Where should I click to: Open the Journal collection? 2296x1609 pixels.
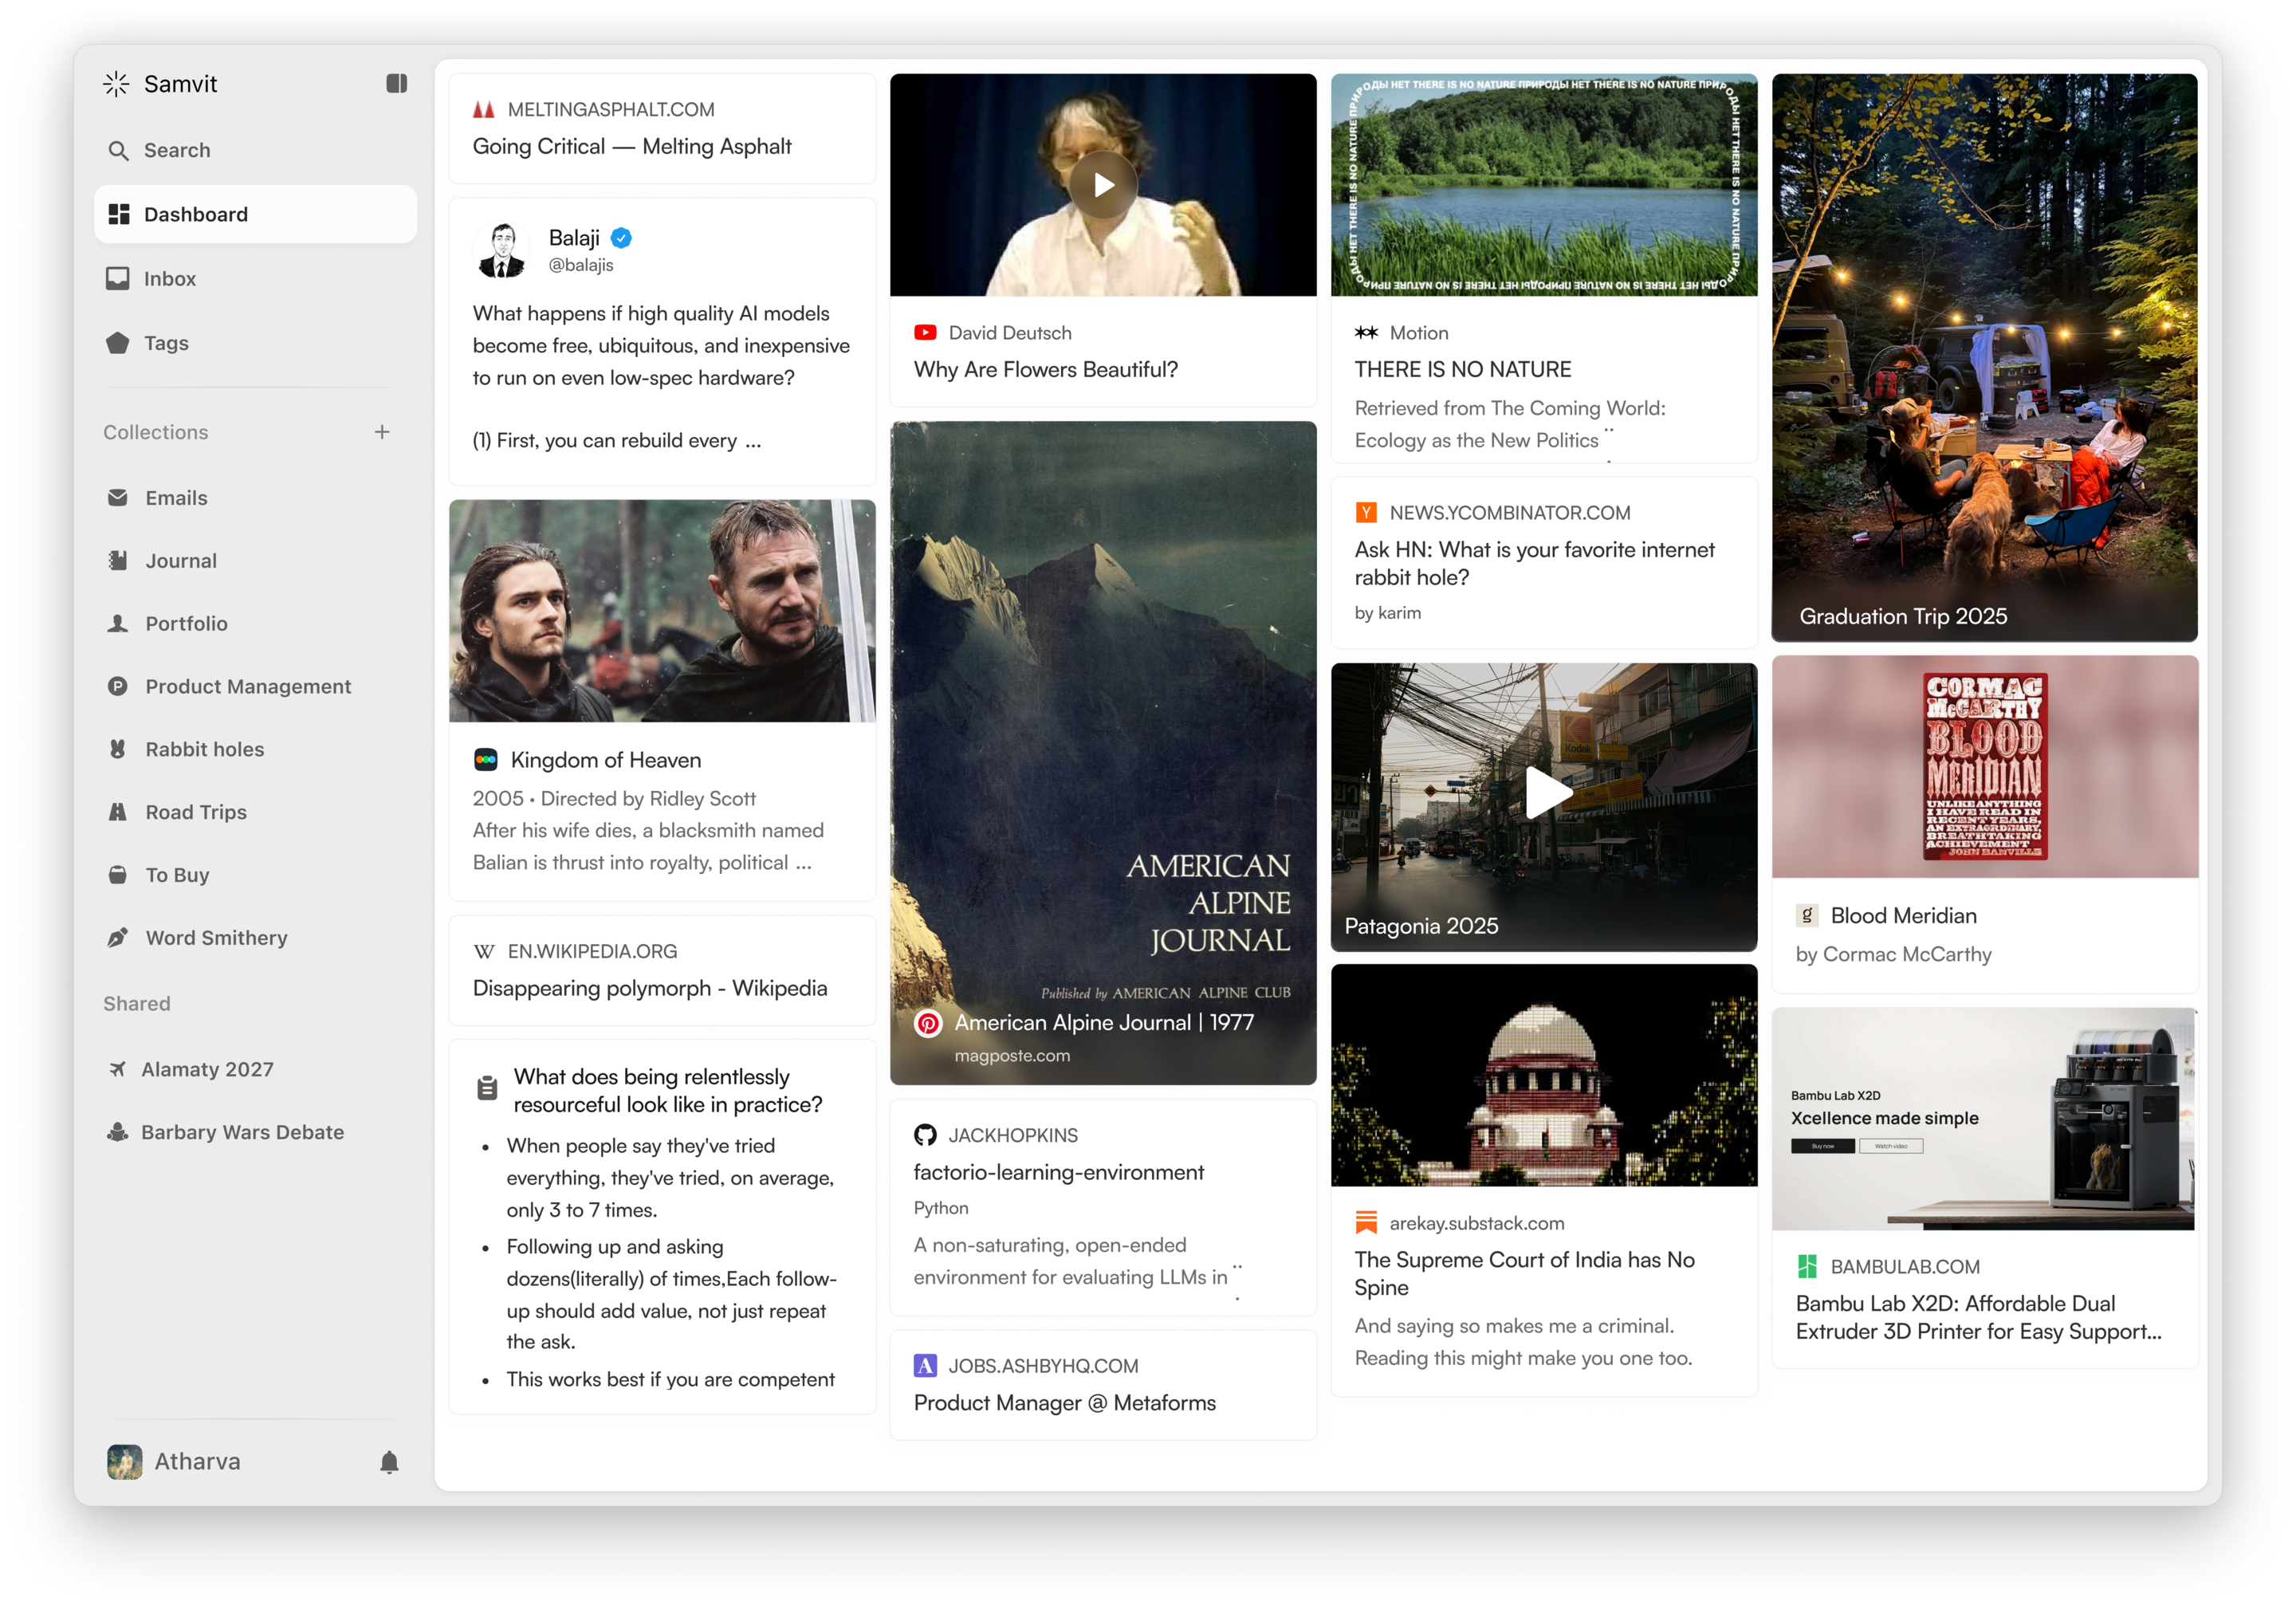click(256, 561)
